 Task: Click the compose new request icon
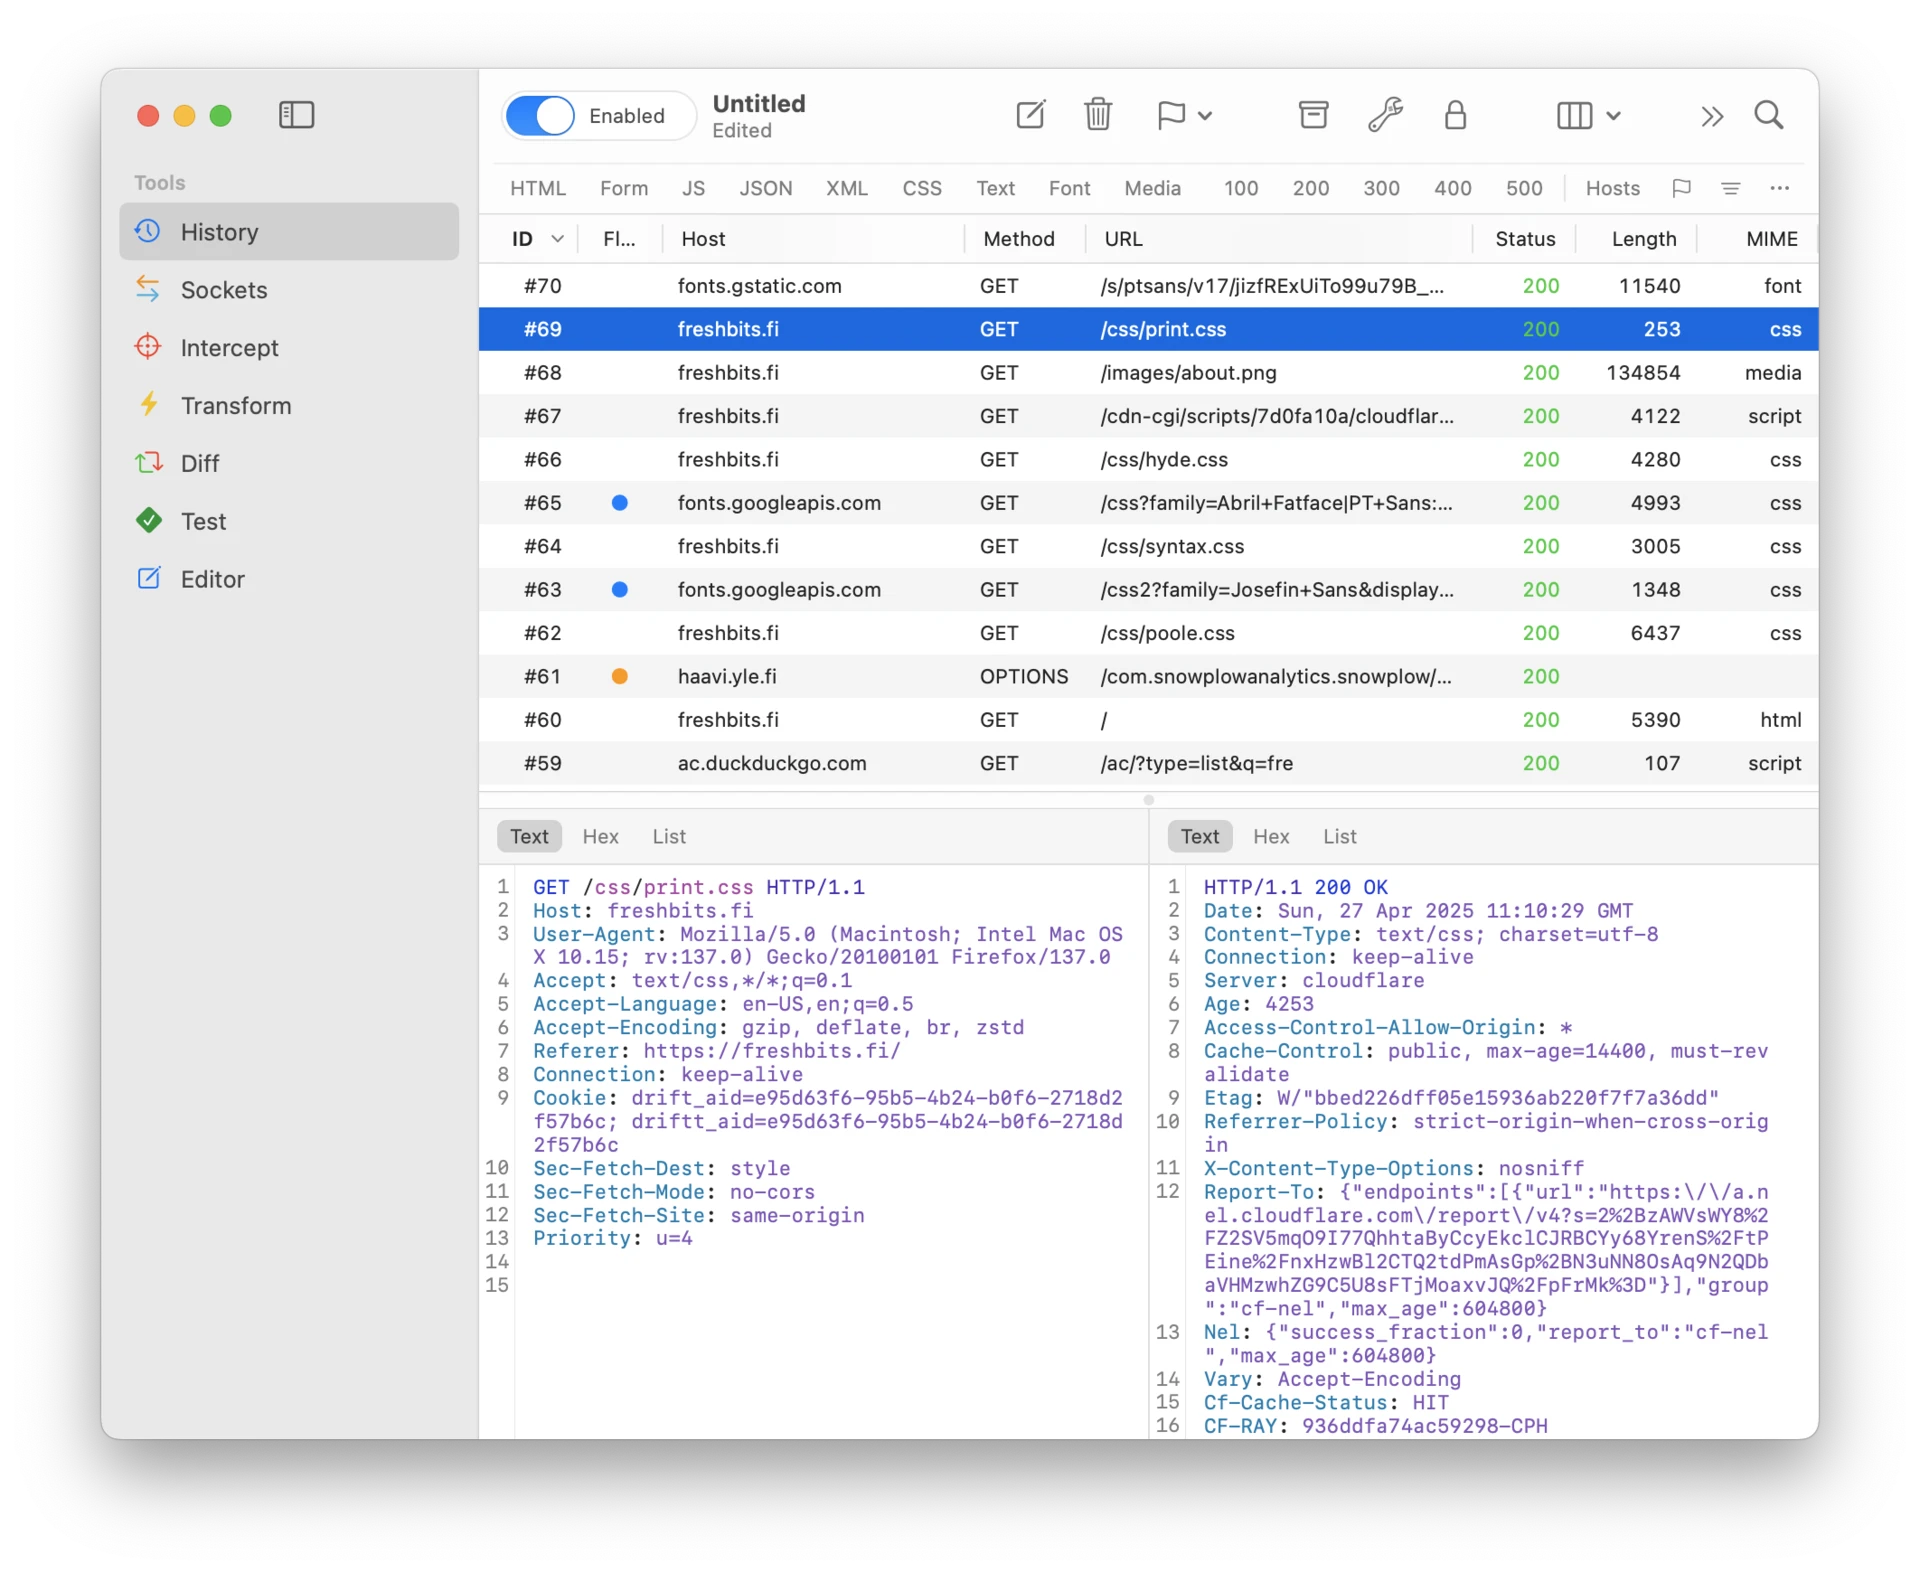1030,115
